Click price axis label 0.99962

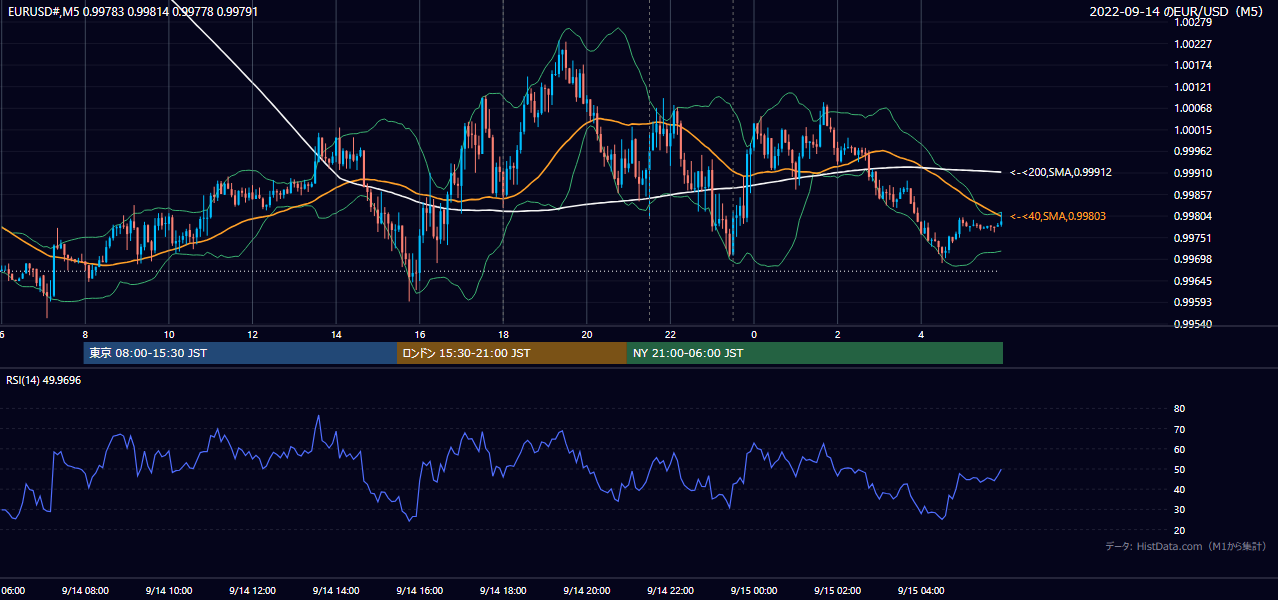(1194, 151)
